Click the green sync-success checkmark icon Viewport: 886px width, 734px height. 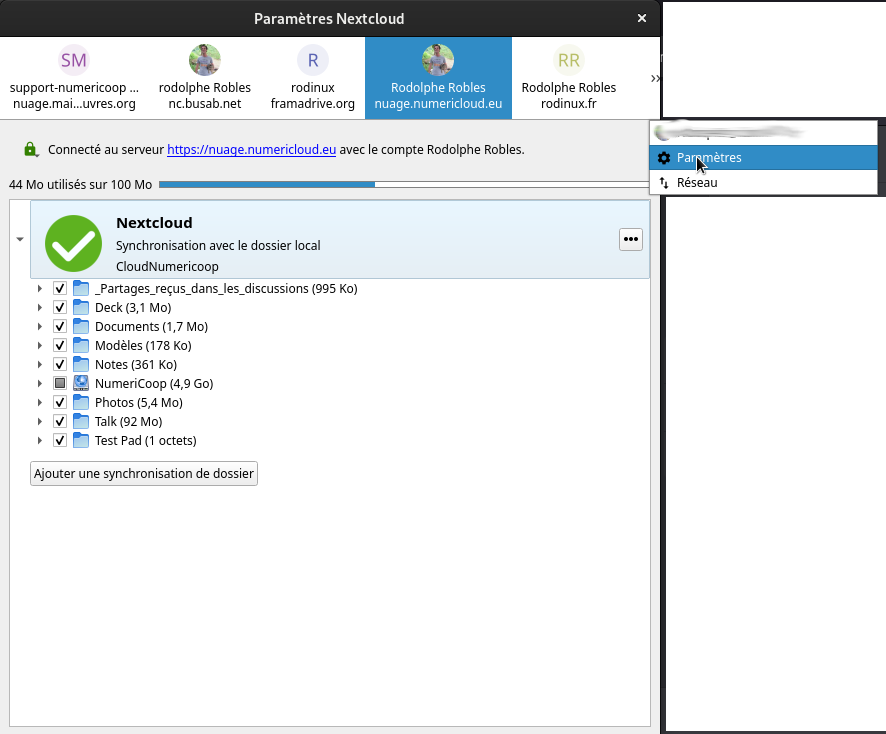pyautogui.click(x=73, y=244)
